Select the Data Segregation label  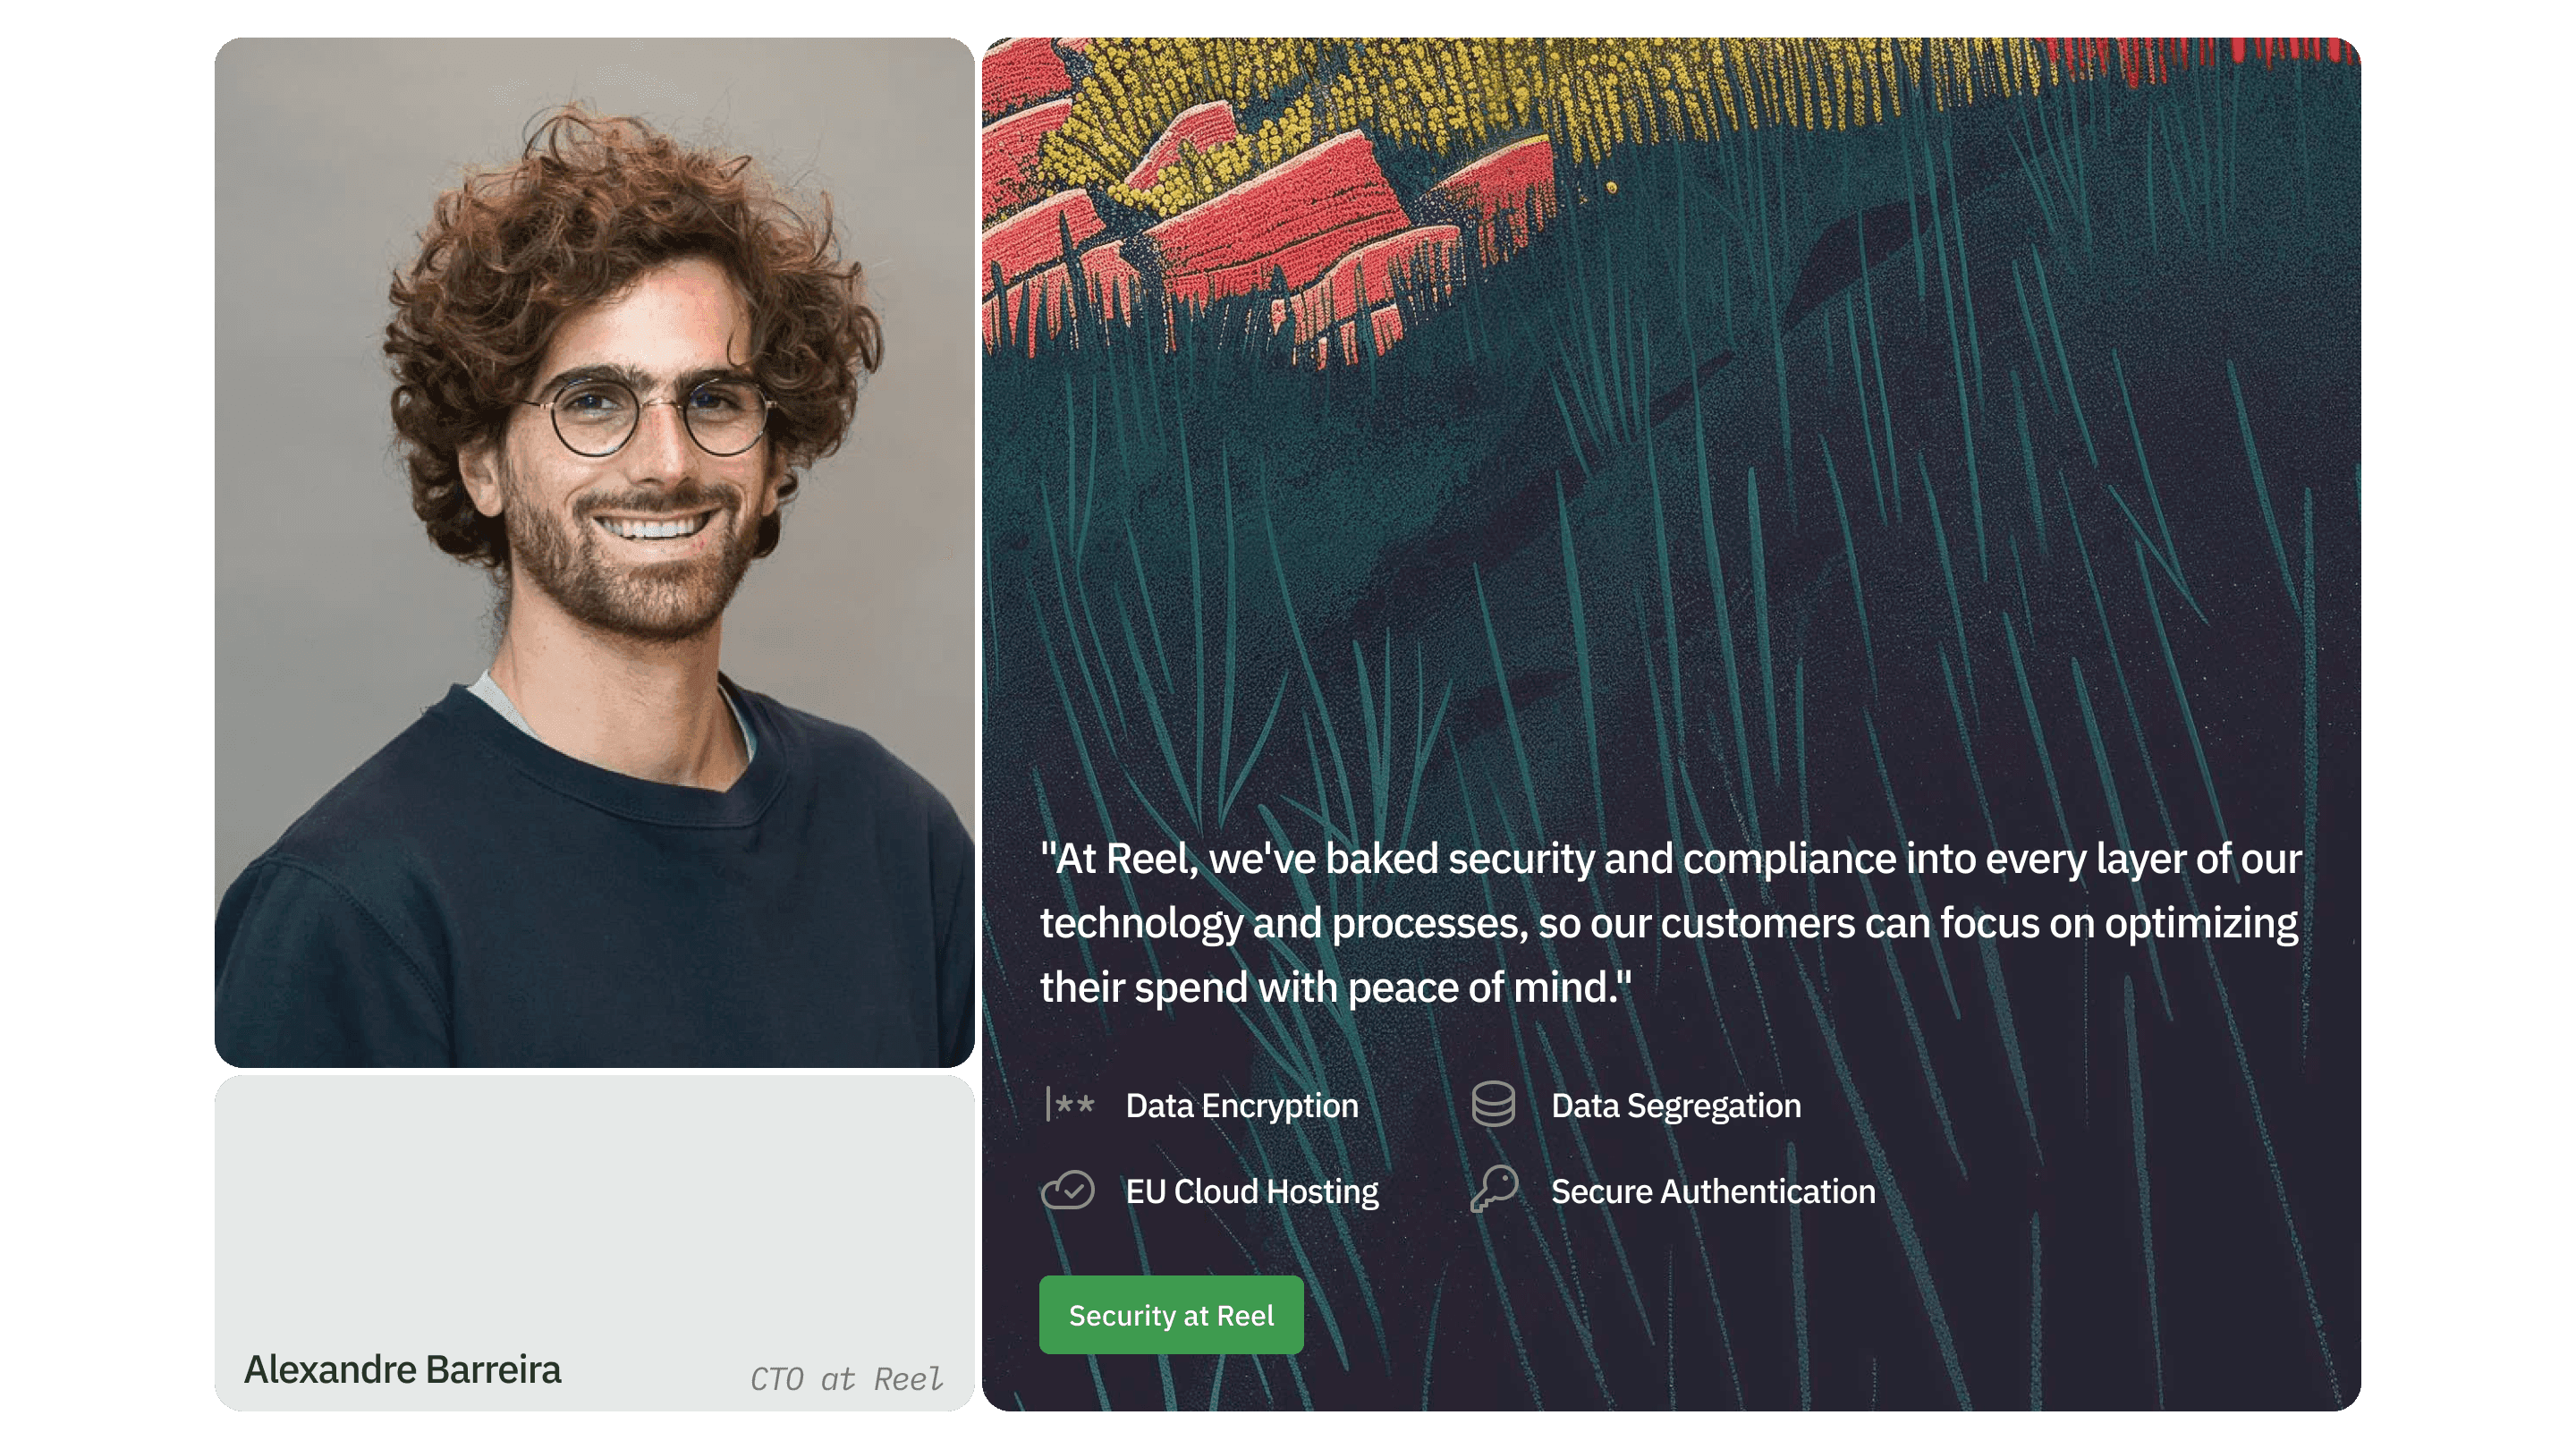(x=1676, y=1106)
